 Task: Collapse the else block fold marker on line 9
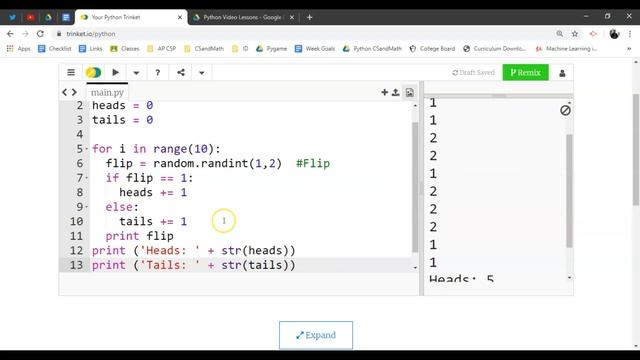(x=87, y=207)
